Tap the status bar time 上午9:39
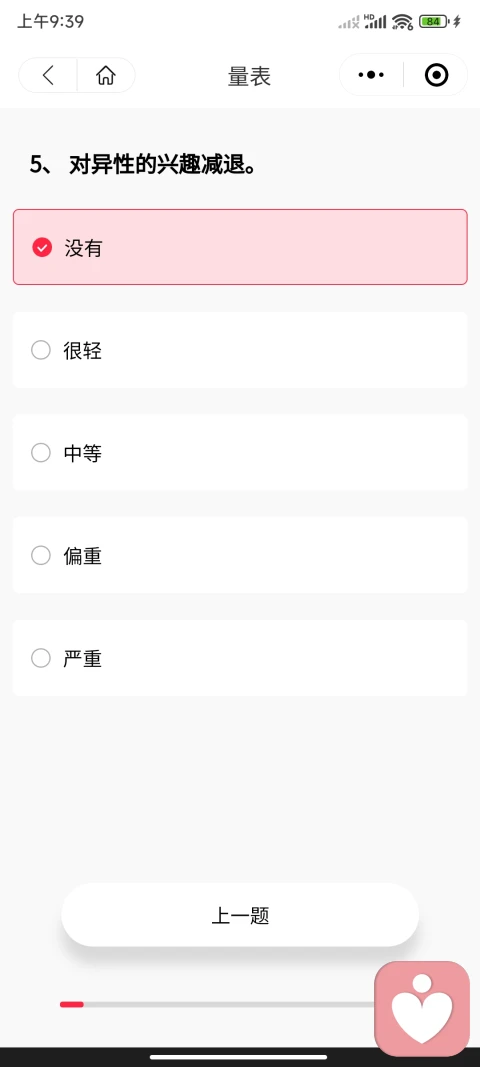The image size is (480, 1067). click(50, 22)
